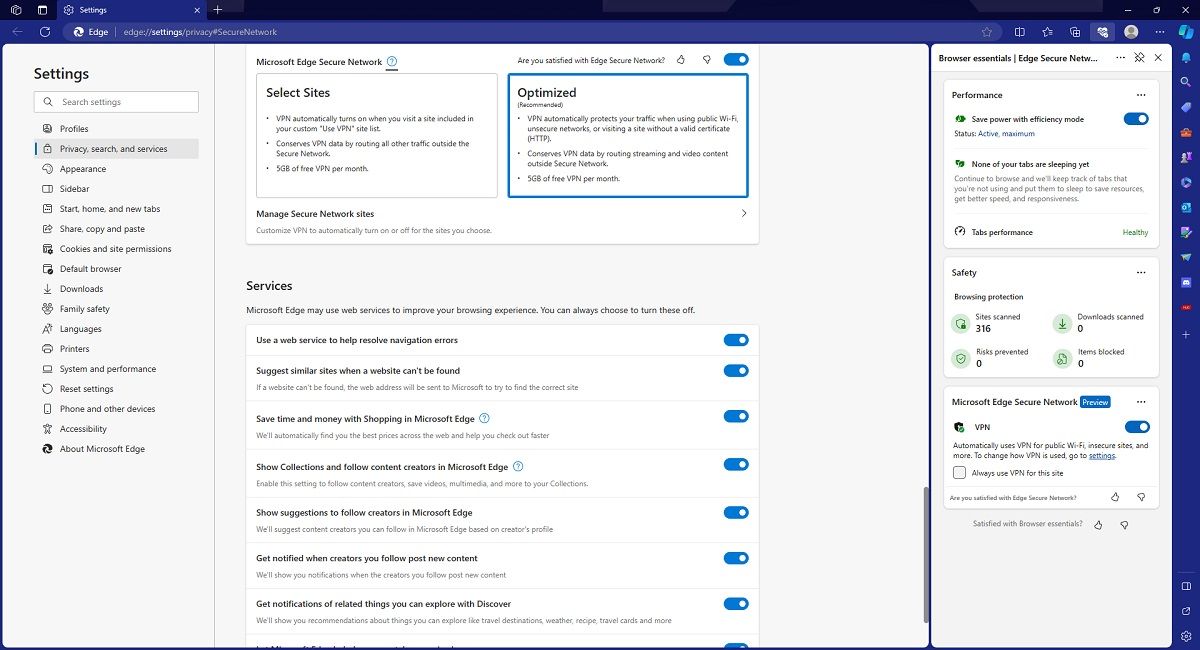Disable the Save power with efficiency mode toggle
1200x650 pixels.
pyautogui.click(x=1136, y=118)
